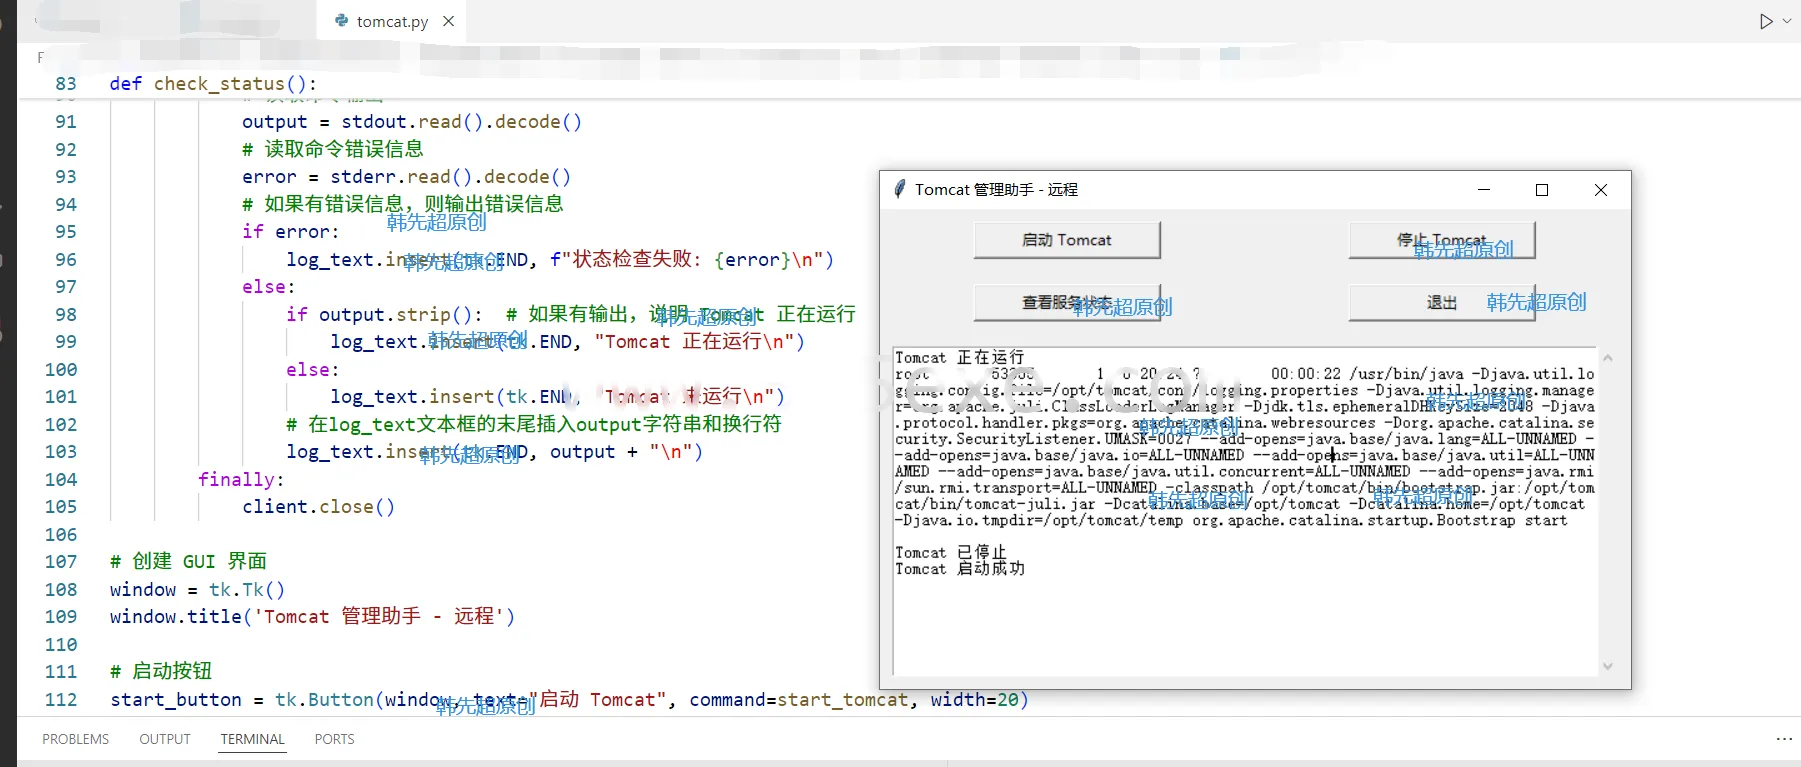Click line number 107 in the gutter

coord(61,562)
